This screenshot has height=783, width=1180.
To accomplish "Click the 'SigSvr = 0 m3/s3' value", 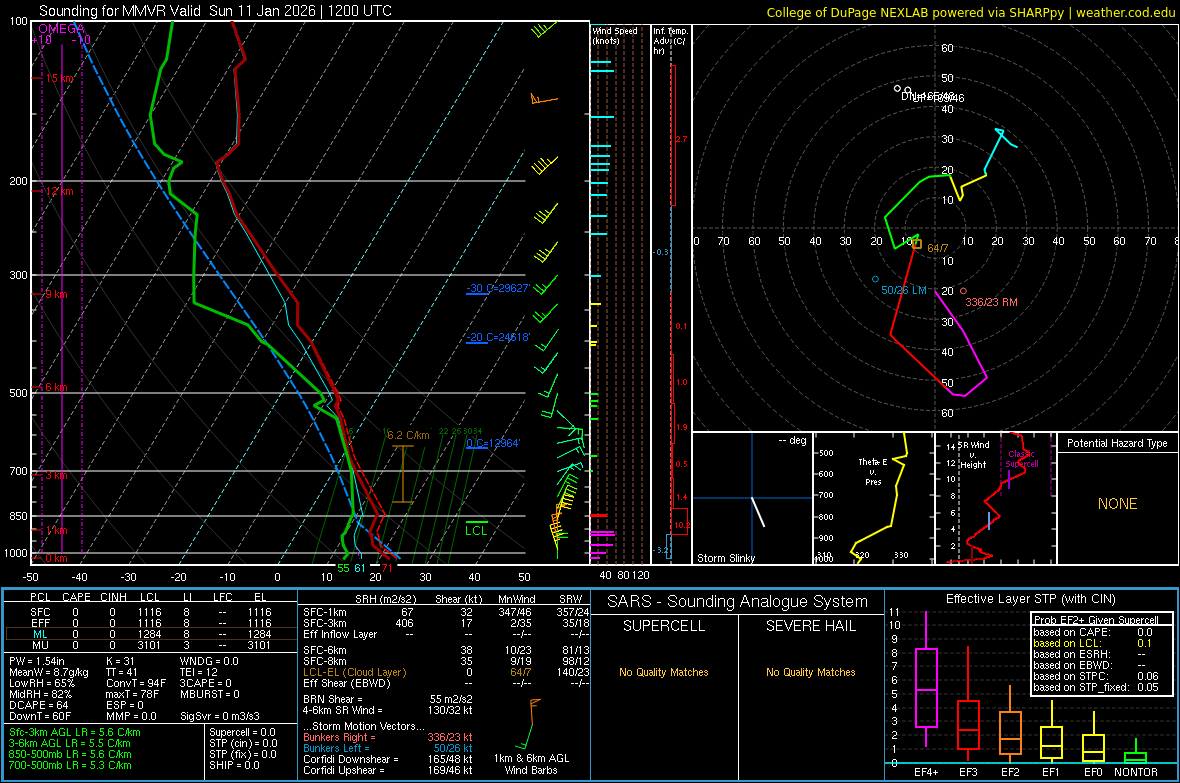I will coord(220,716).
